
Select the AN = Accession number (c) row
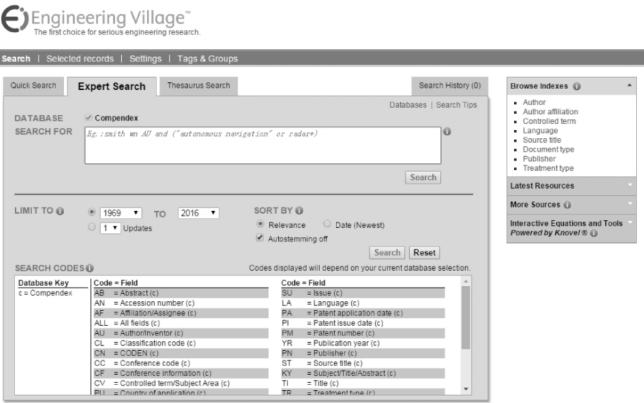(181, 303)
